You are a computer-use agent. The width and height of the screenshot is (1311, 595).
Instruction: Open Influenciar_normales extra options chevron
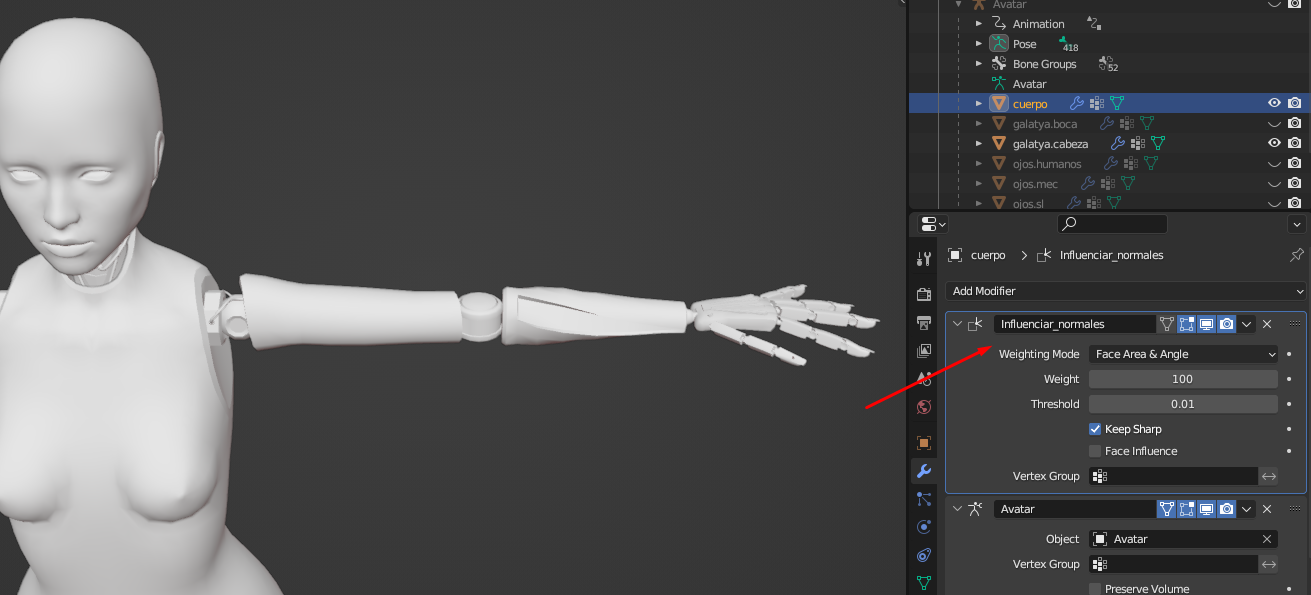(x=1247, y=324)
